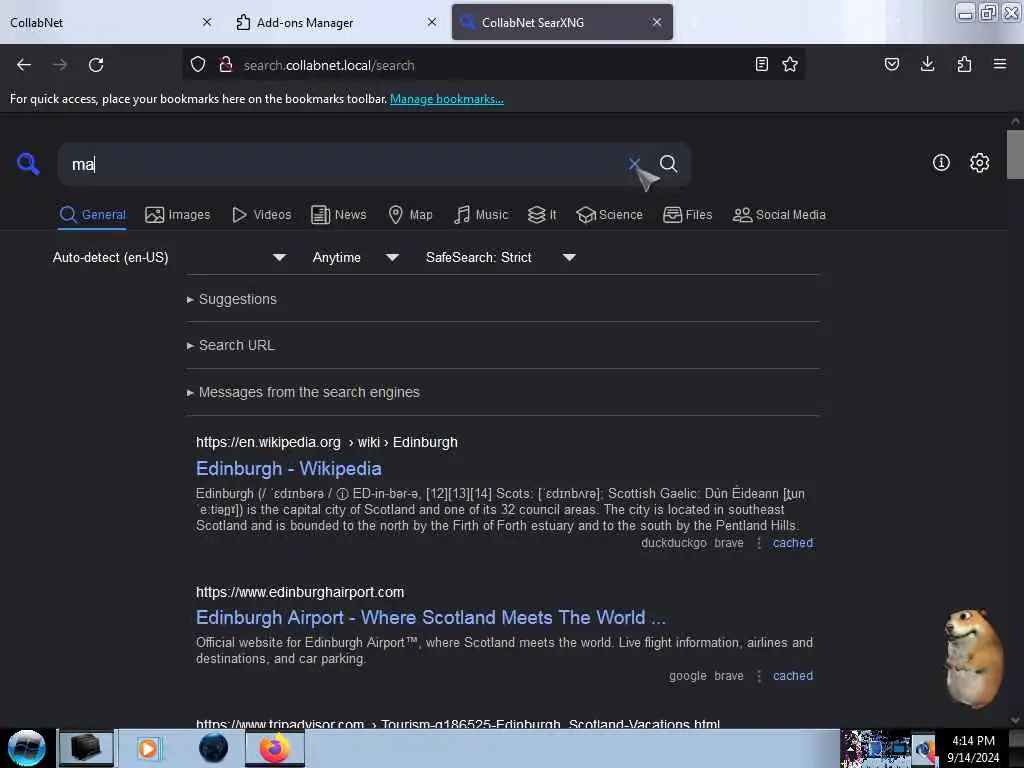Screen dimensions: 1024x768
Task: Open the shield tracking protection icon
Action: coord(198,65)
